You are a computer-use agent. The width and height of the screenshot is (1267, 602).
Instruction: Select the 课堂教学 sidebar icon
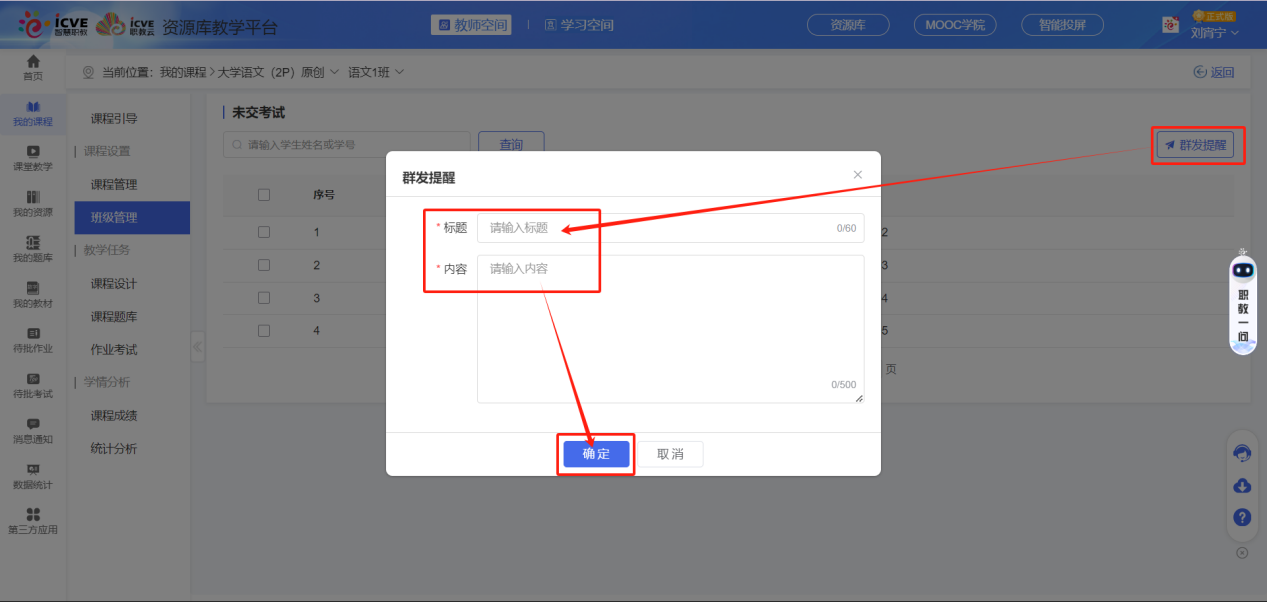32,158
